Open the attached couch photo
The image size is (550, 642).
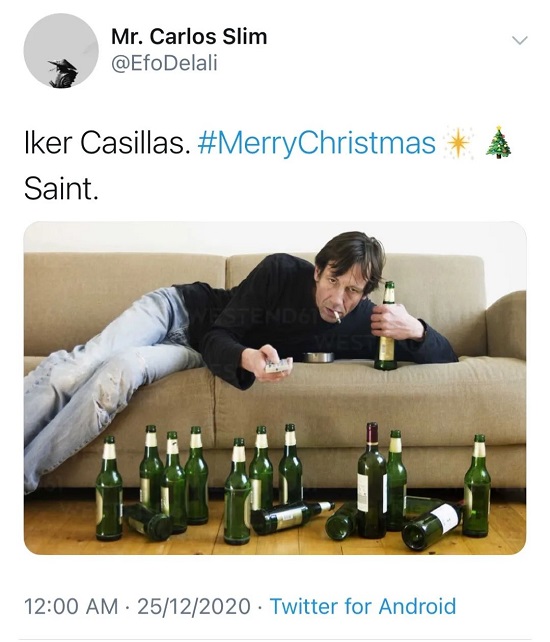275,388
